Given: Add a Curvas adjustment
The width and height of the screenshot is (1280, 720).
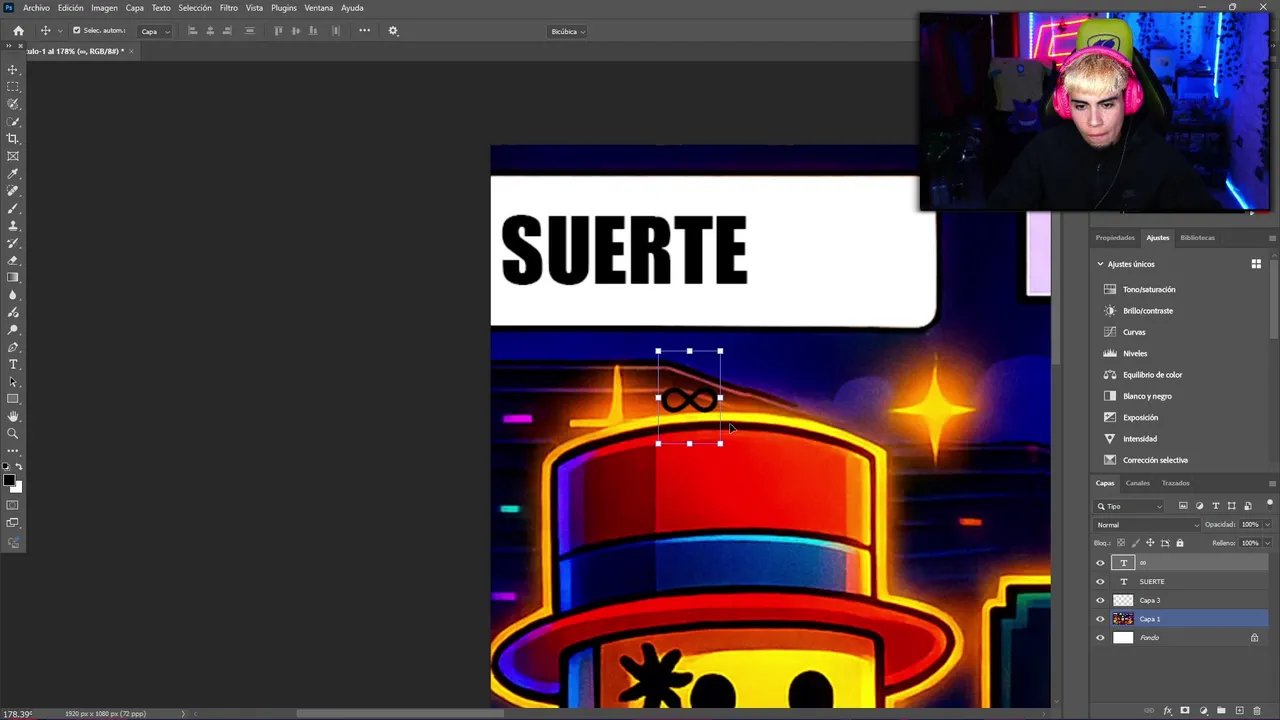Looking at the screenshot, I should 1134,332.
